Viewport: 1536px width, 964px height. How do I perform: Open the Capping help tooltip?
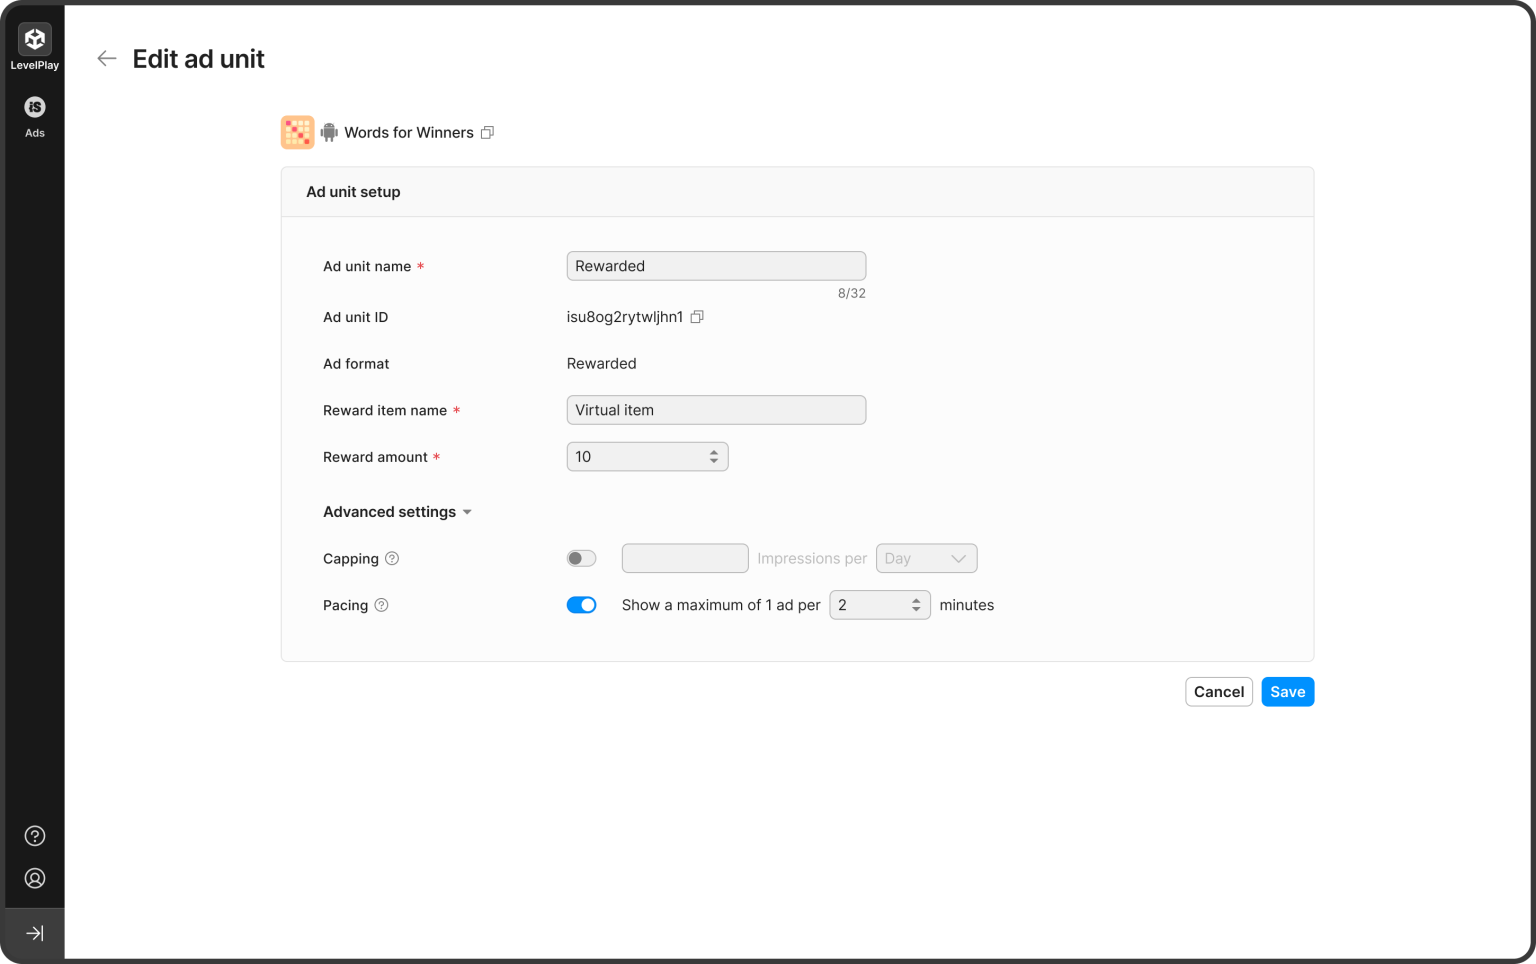tap(392, 558)
